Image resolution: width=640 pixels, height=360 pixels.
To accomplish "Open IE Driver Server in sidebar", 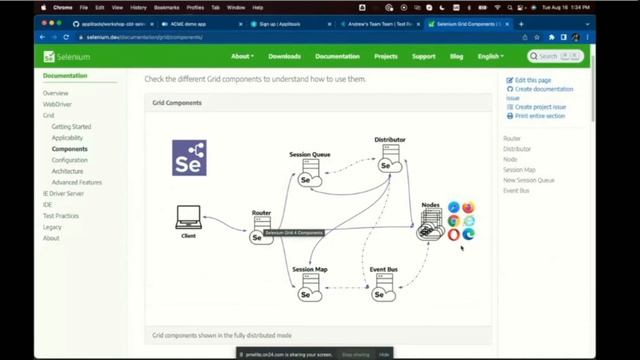I will coord(63,193).
